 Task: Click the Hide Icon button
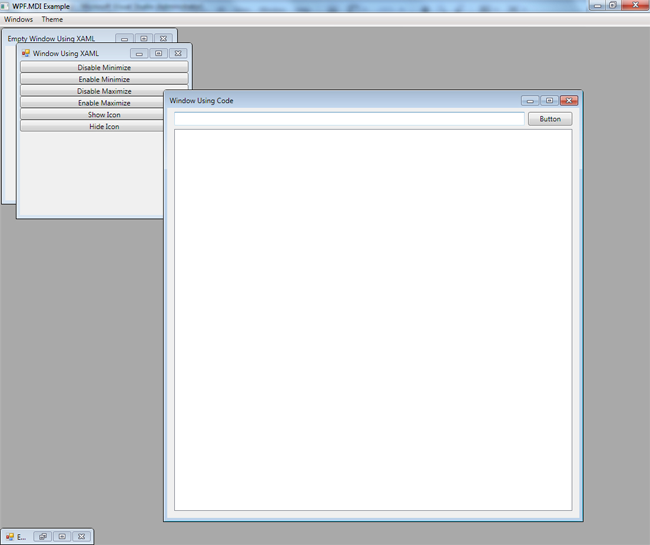pos(92,126)
